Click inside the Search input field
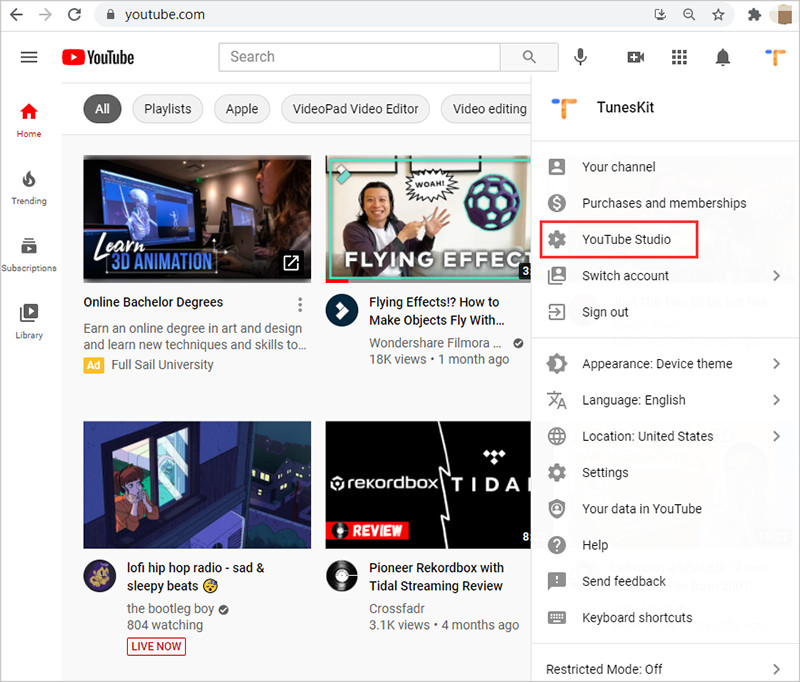 [360, 57]
